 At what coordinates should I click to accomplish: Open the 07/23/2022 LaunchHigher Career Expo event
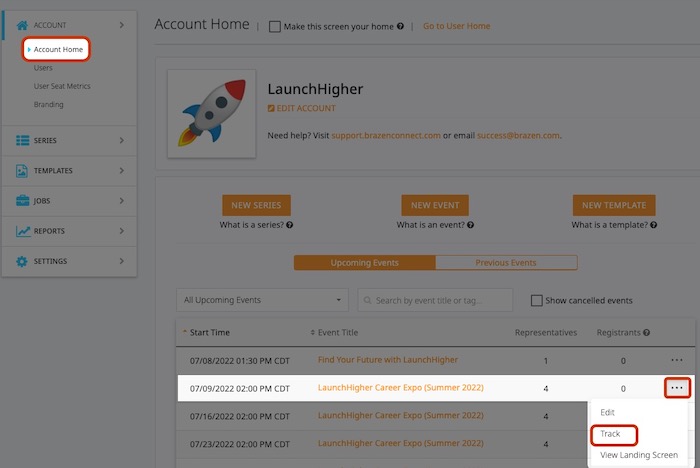pyautogui.click(x=400, y=443)
